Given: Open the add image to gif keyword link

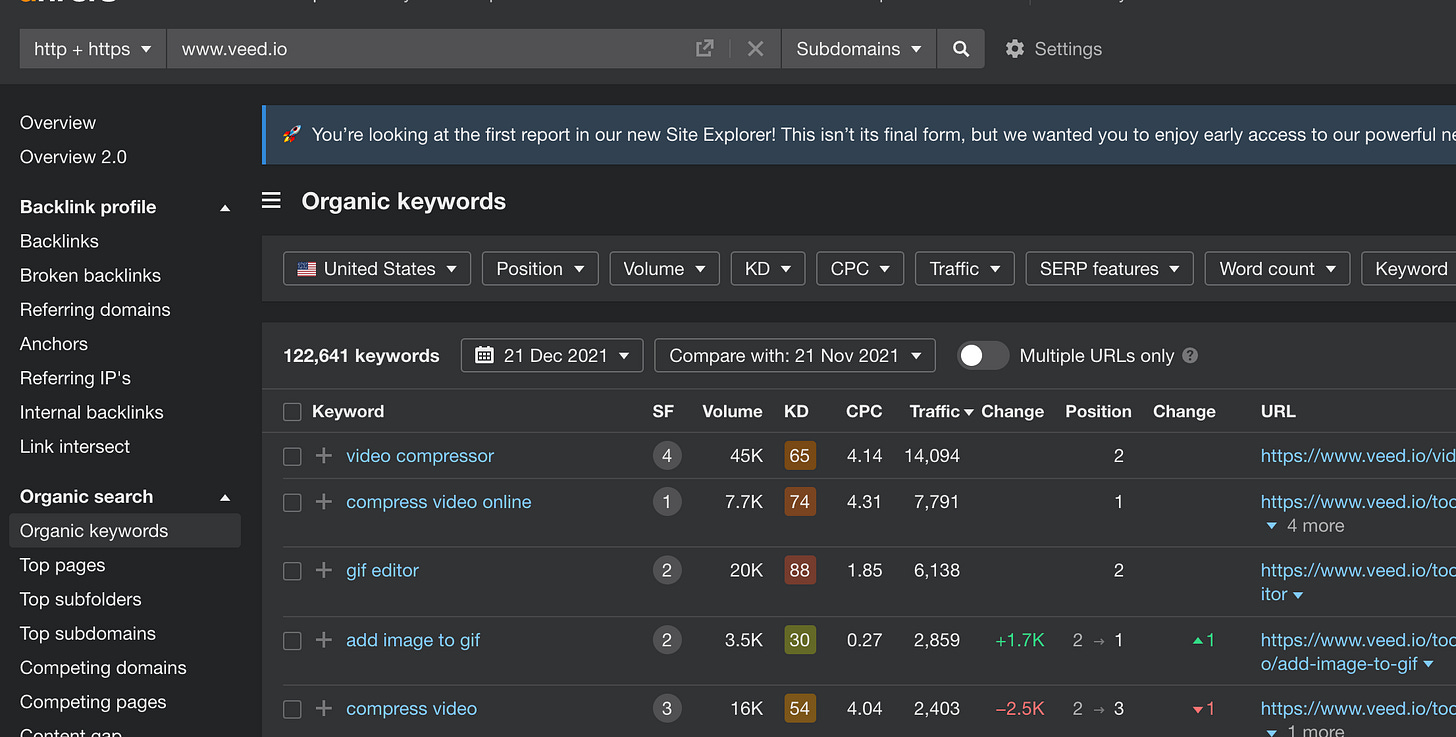Looking at the screenshot, I should tap(413, 640).
